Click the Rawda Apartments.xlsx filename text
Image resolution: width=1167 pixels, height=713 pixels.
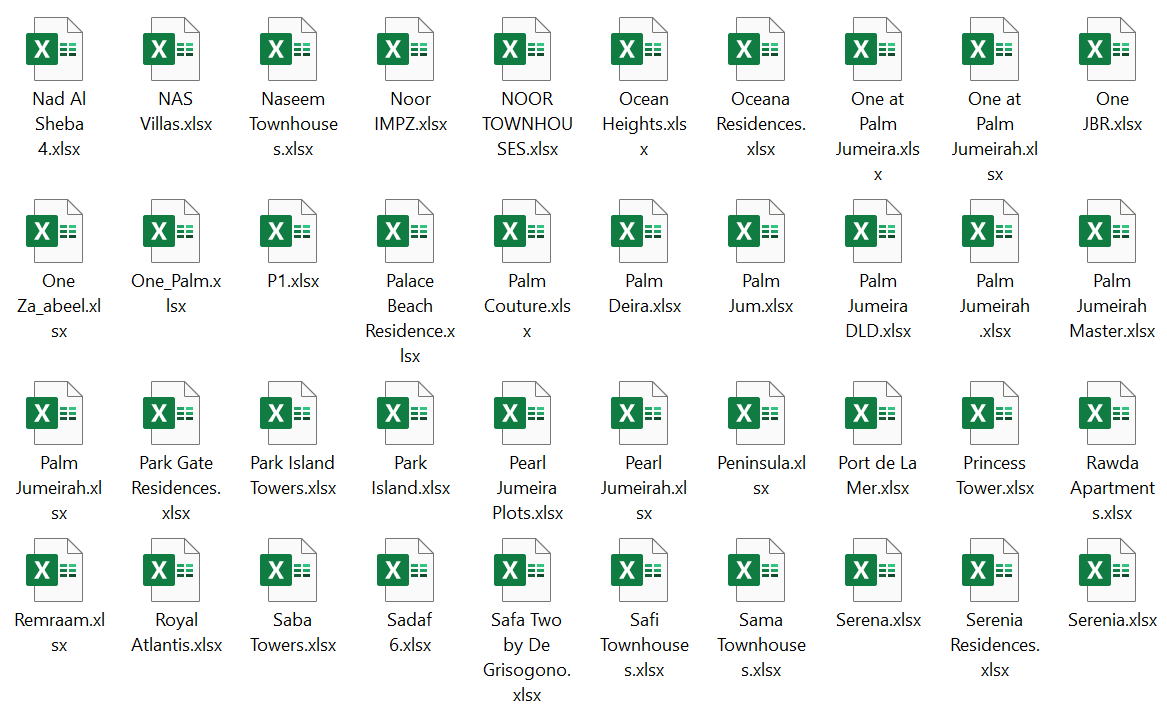(x=1111, y=488)
